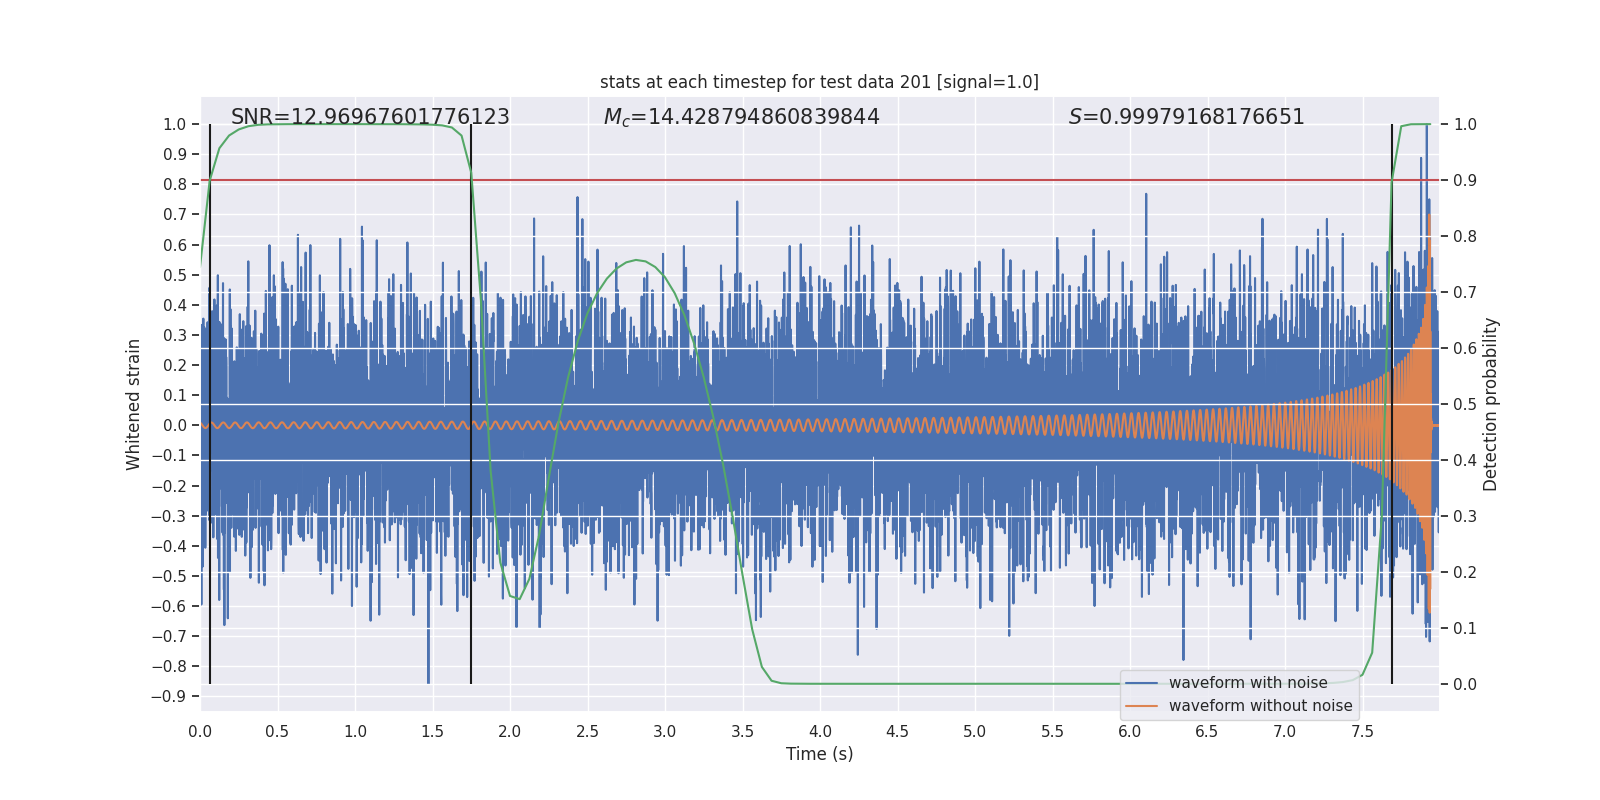Viewport: 1600px width, 800px height.
Task: Click the green curve's peak near 2.8 seconds
Action: click(x=636, y=260)
